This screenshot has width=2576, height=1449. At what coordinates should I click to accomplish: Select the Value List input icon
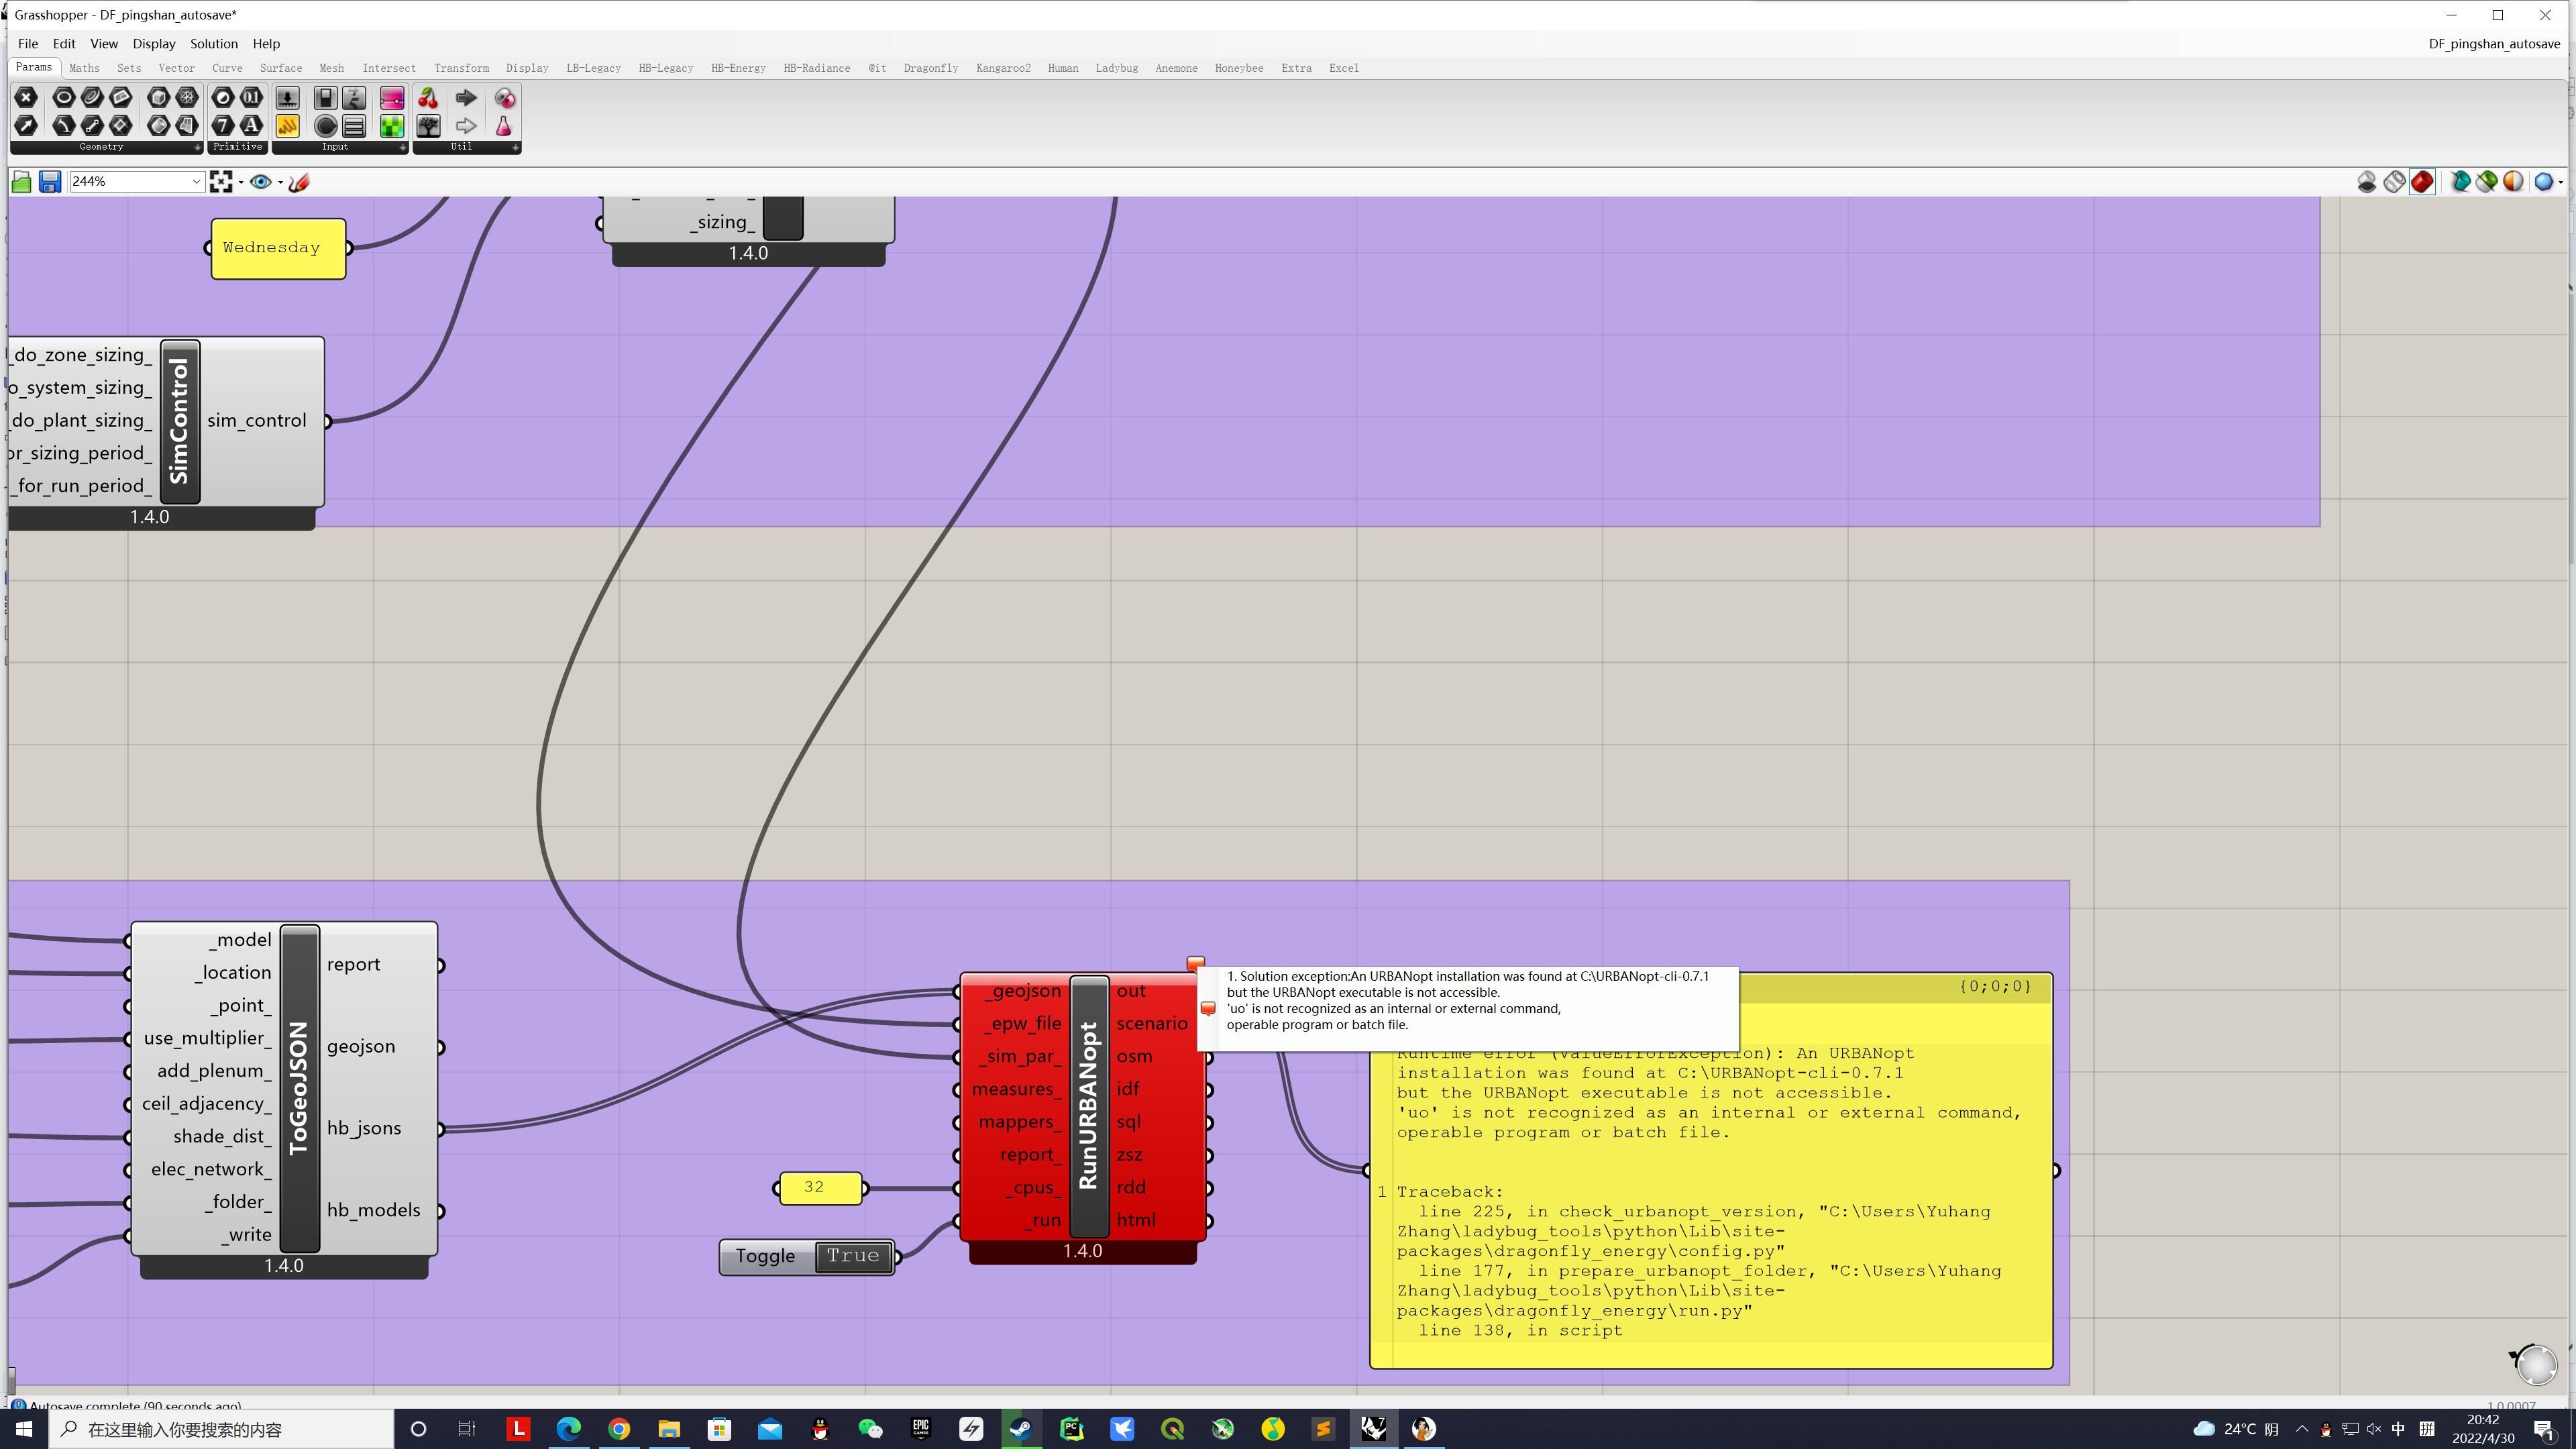tap(354, 125)
